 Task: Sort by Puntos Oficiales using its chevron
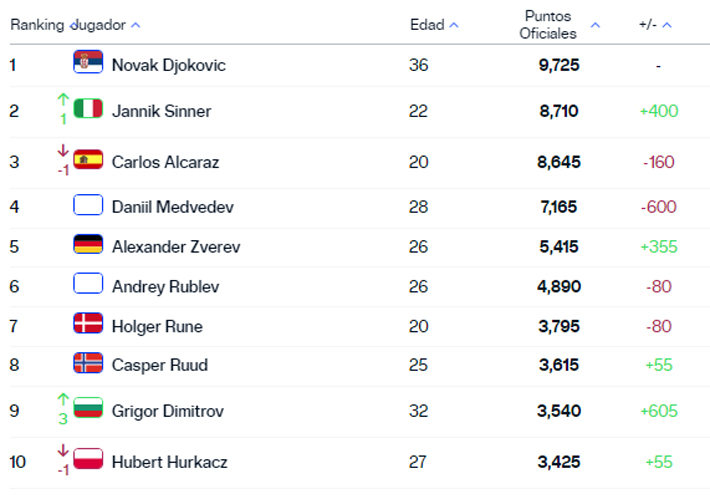pos(595,25)
